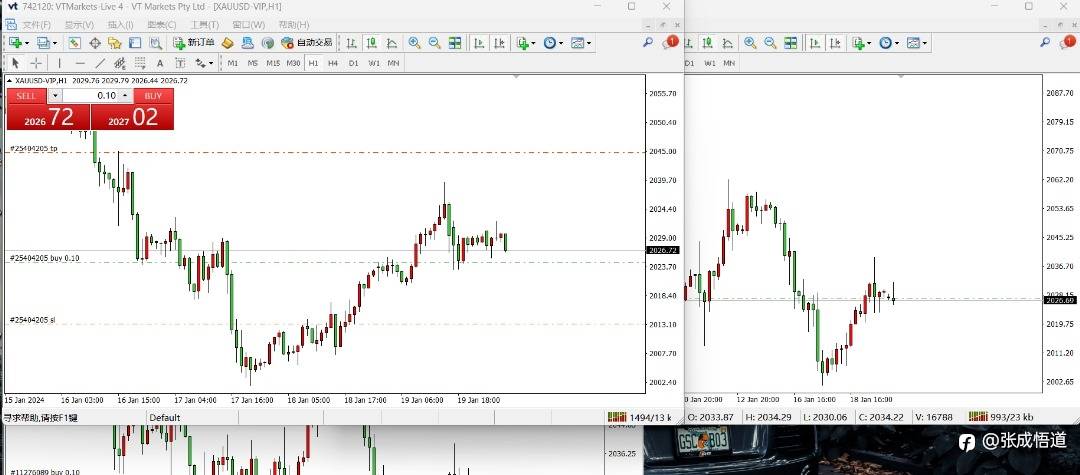
Task: Open search magnifier in right-hand window
Action: 1045,43
